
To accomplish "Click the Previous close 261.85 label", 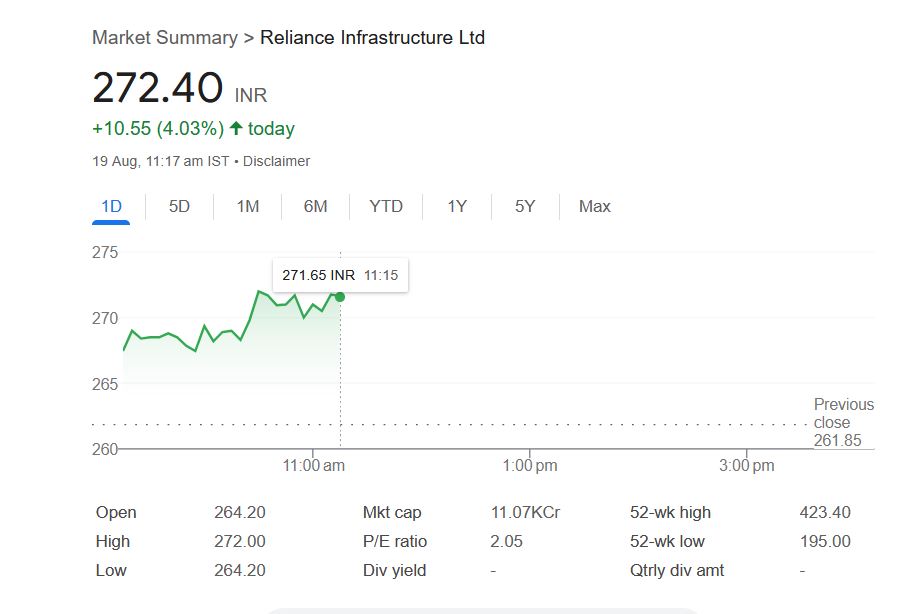I will [x=843, y=422].
